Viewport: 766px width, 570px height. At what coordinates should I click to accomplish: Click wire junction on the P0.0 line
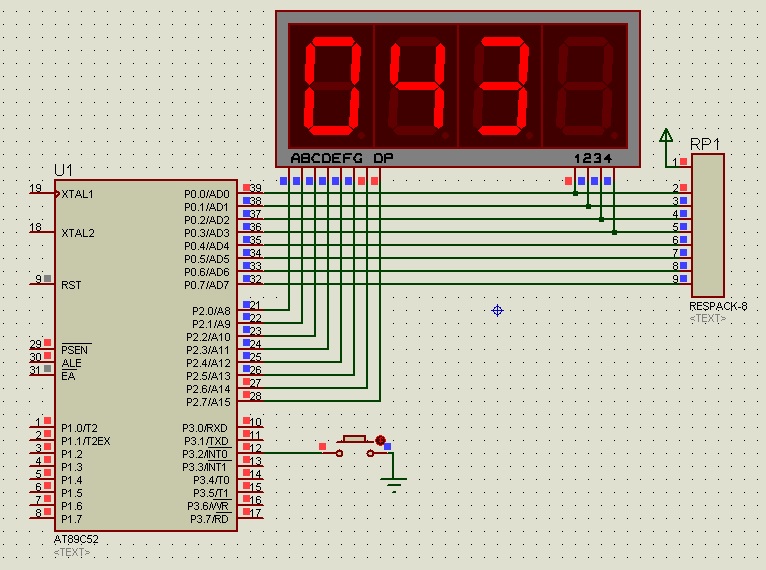pyautogui.click(x=575, y=193)
